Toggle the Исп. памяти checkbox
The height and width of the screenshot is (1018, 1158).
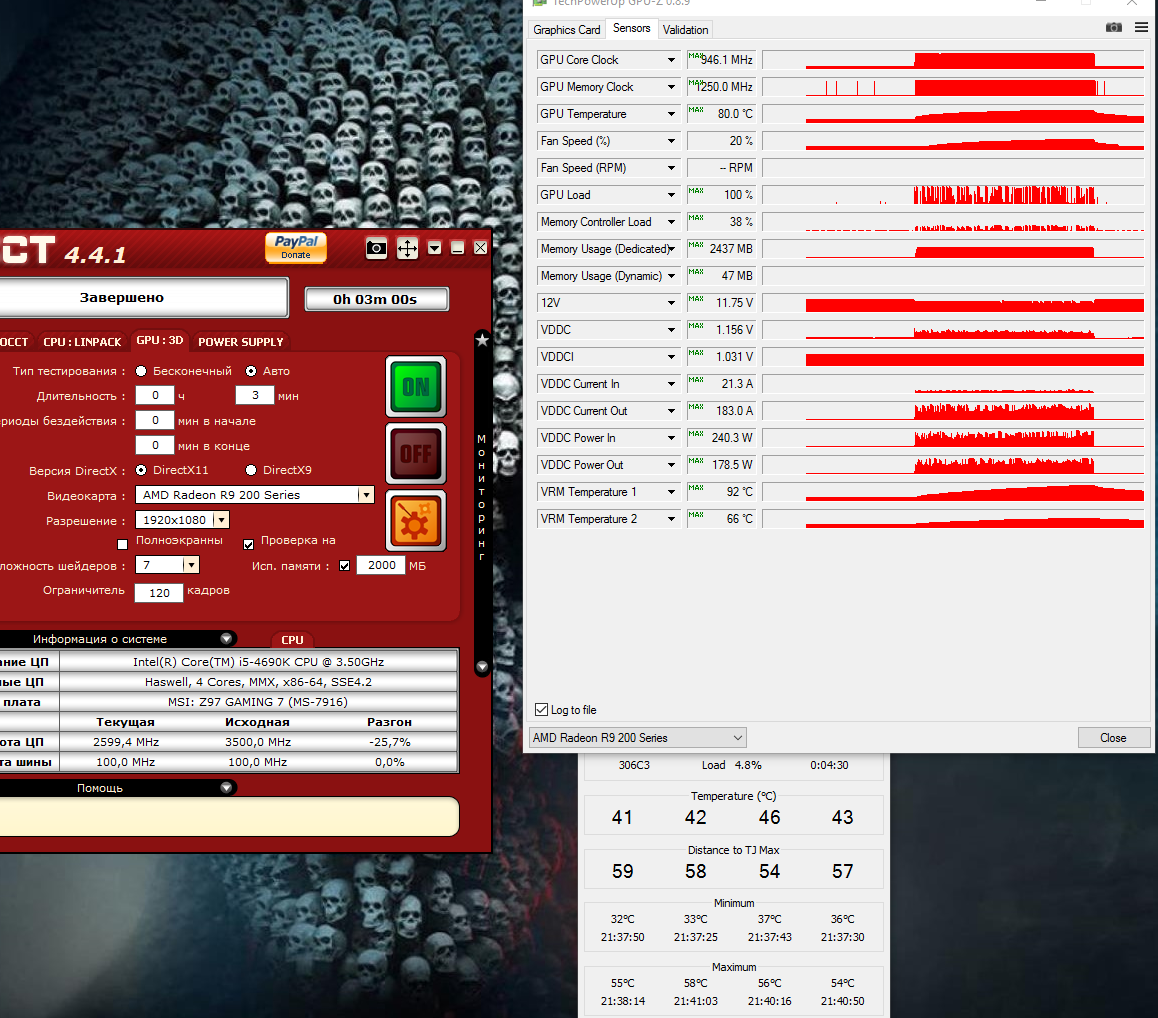click(x=344, y=566)
